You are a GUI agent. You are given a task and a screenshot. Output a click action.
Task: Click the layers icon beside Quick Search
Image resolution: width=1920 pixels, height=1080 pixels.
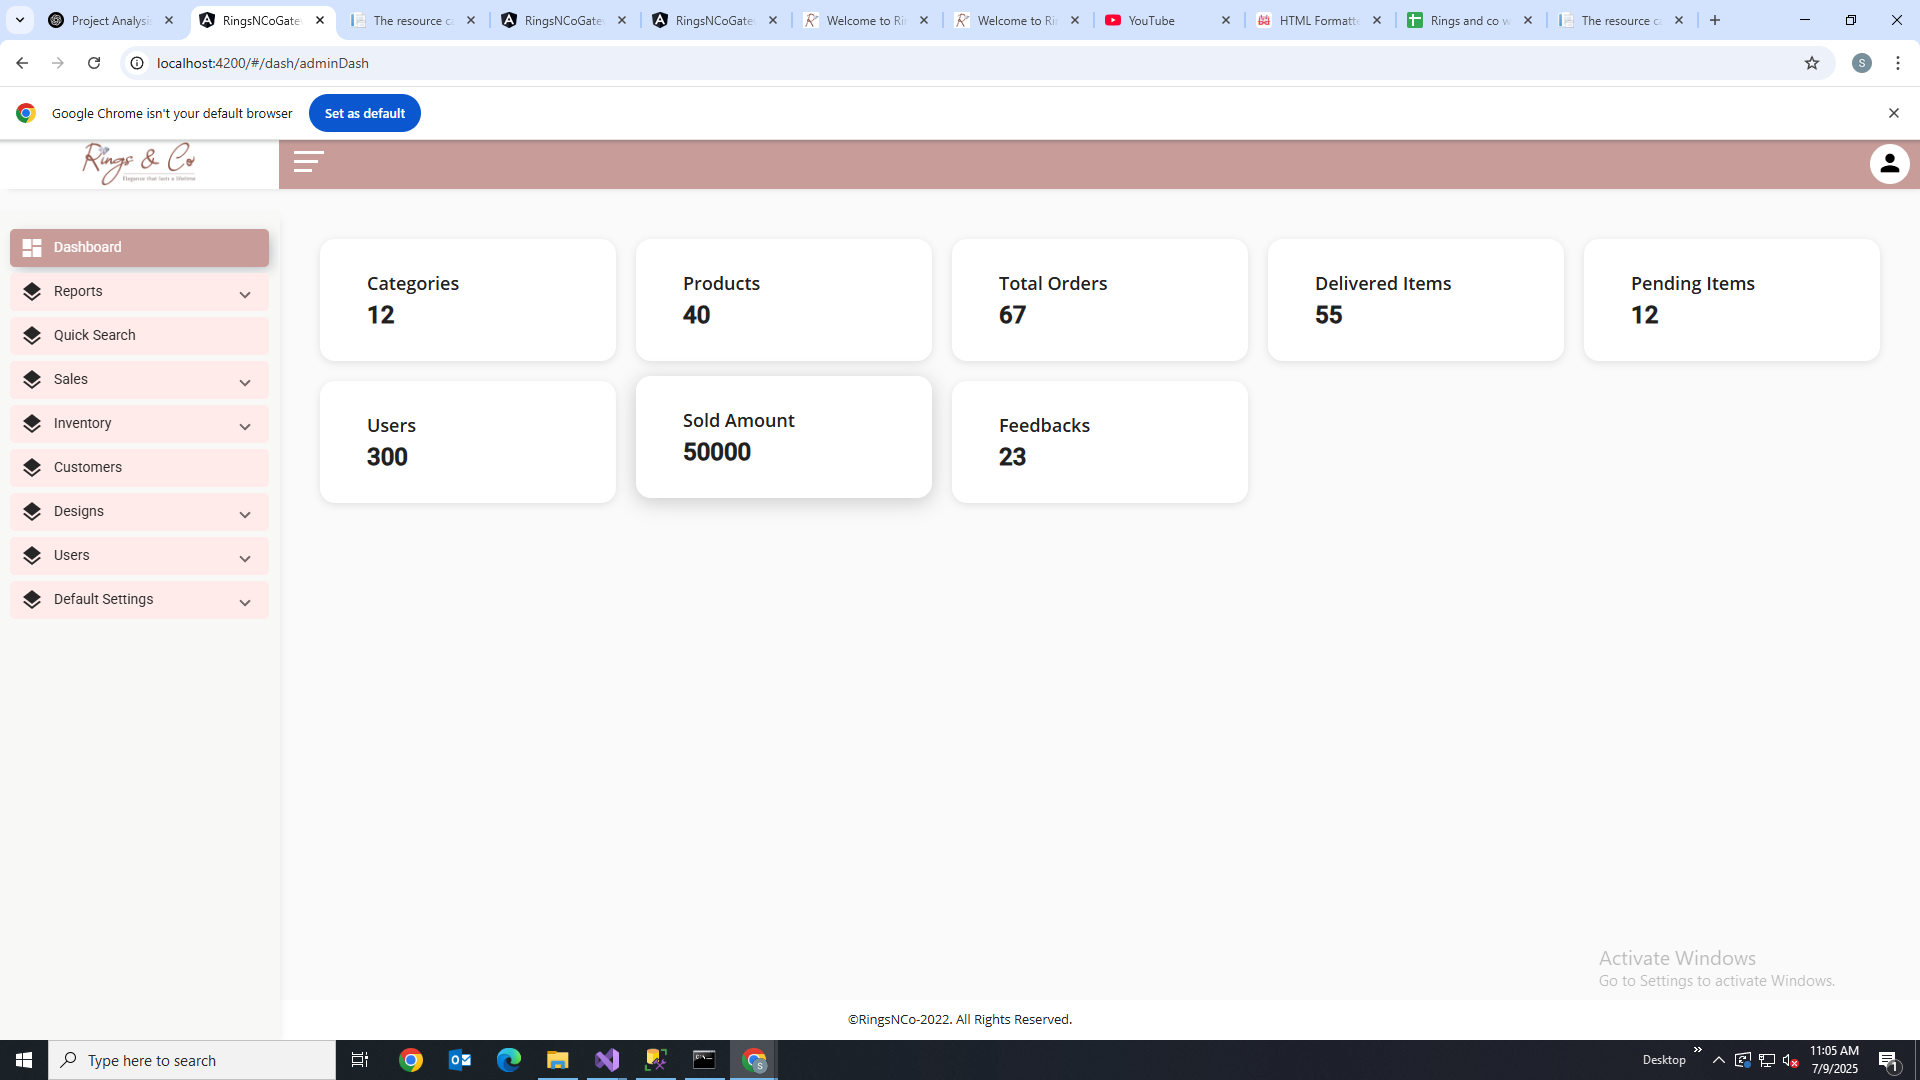click(x=32, y=336)
